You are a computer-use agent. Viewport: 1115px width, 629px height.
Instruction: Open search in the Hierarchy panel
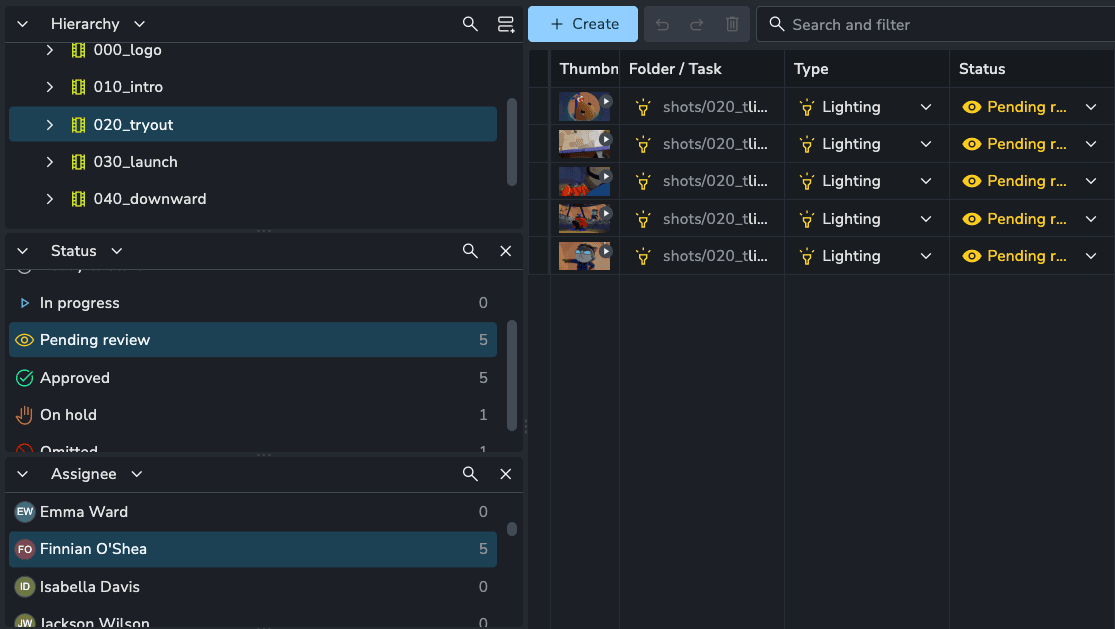pyautogui.click(x=470, y=24)
